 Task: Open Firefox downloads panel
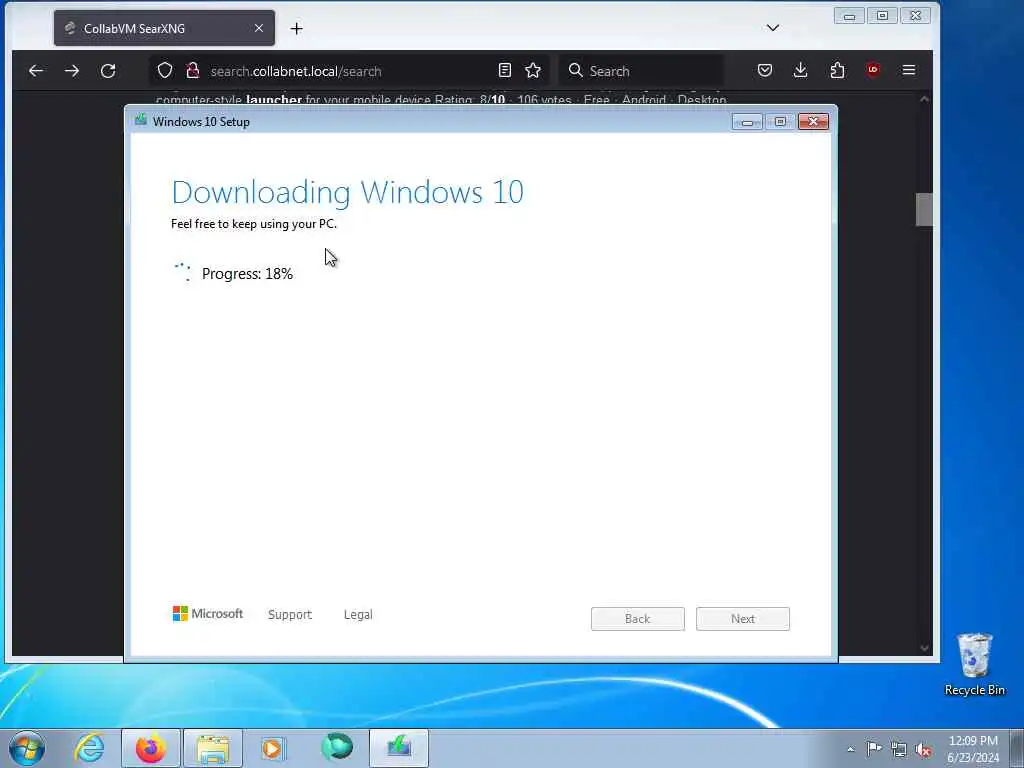[x=801, y=71]
